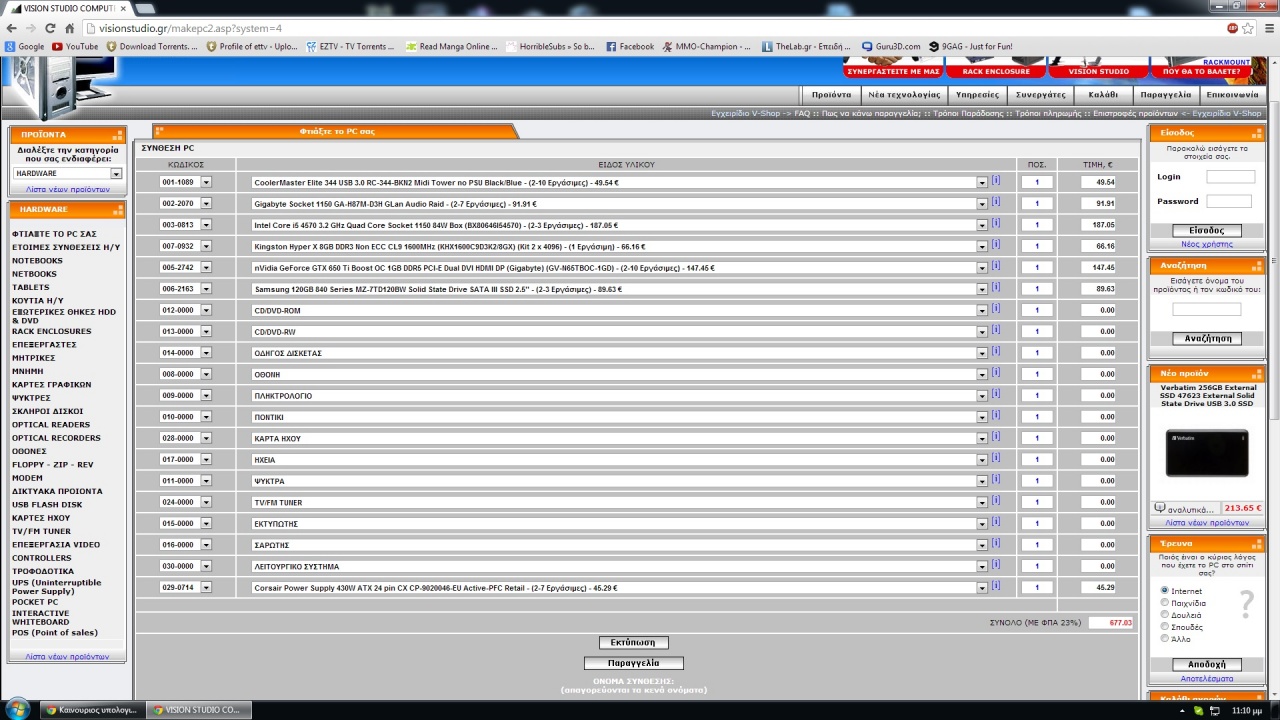Open the Καλάθι nav menu

(x=1103, y=94)
